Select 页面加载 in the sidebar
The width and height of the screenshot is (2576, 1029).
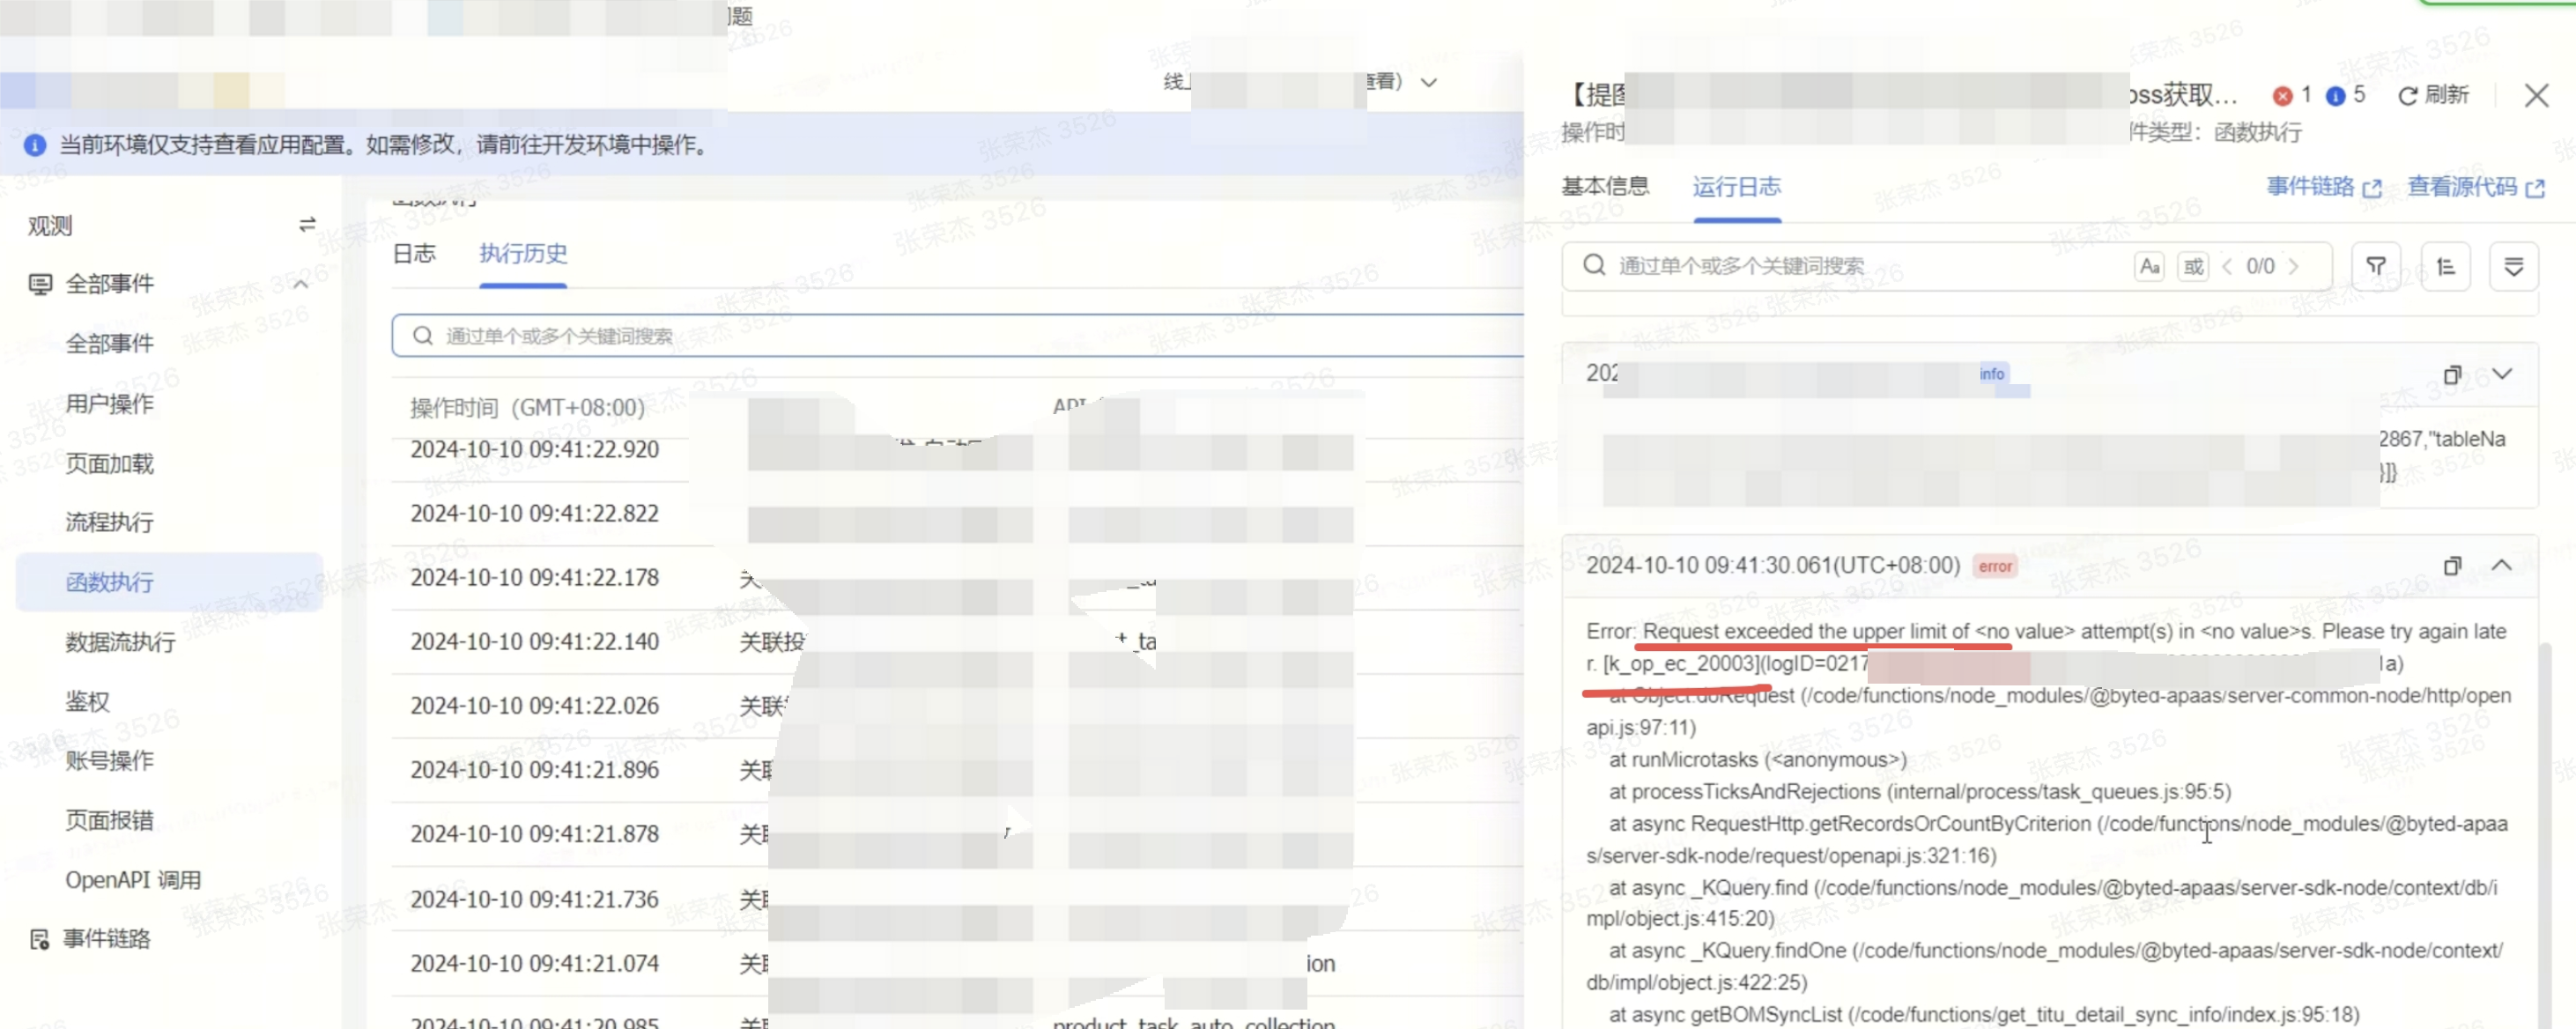tap(110, 464)
